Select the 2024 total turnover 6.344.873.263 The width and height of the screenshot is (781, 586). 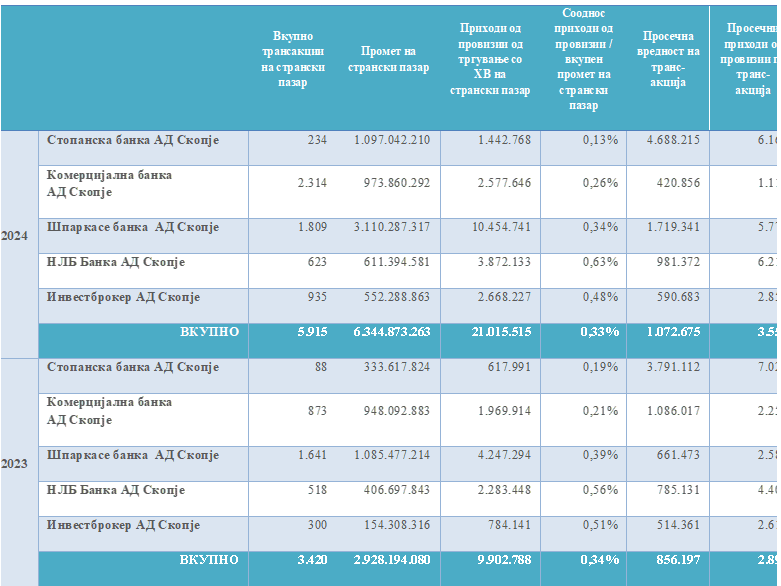pyautogui.click(x=392, y=332)
